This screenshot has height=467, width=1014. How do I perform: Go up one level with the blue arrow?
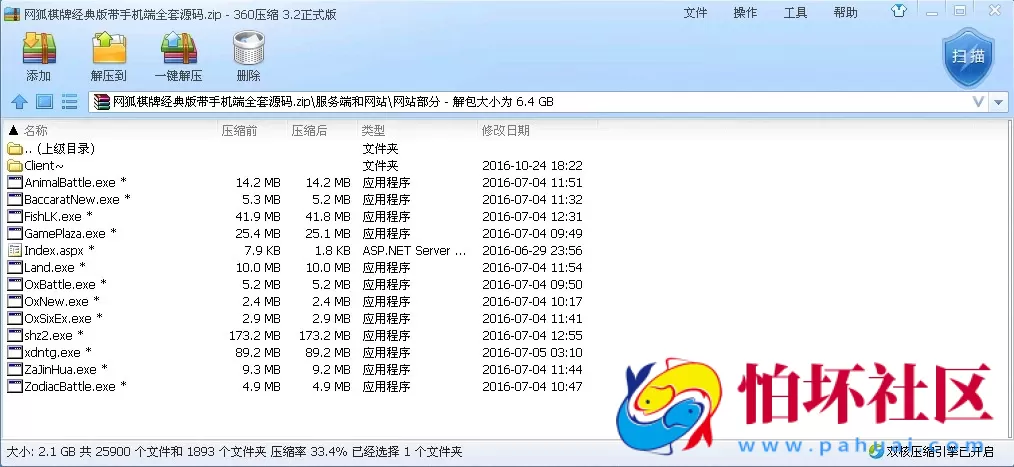click(20, 102)
